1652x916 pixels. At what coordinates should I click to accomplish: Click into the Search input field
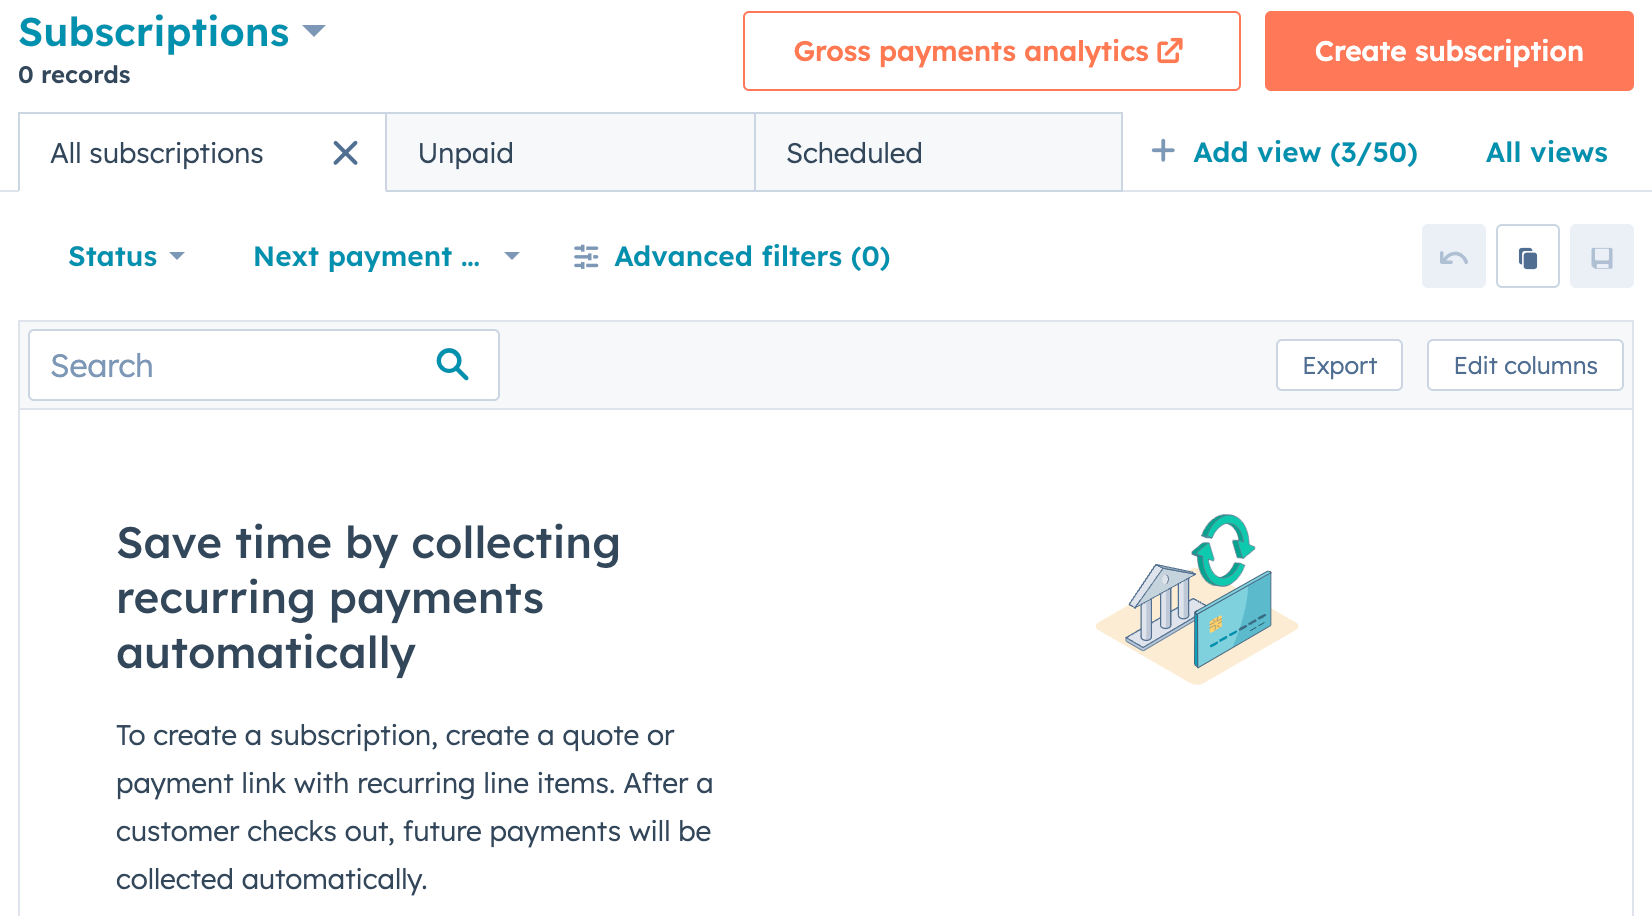coord(230,366)
